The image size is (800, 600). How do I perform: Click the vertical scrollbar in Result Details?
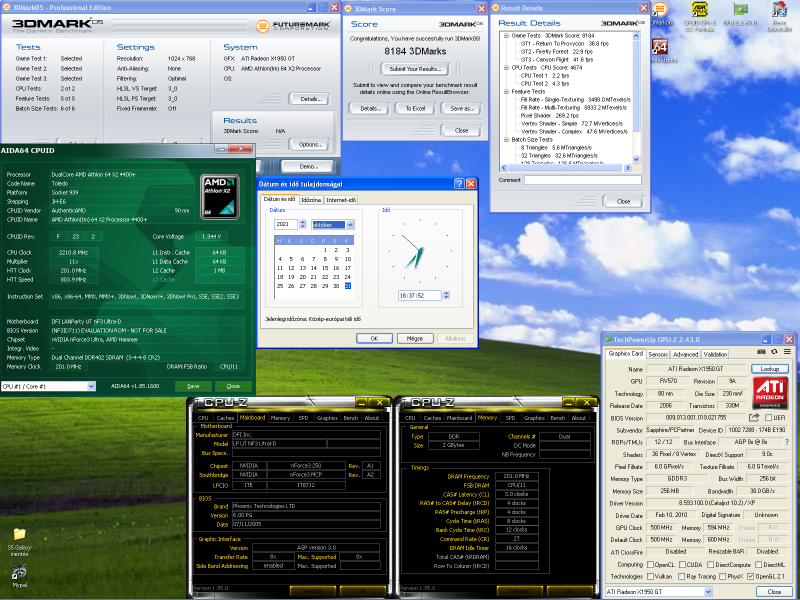pos(636,97)
